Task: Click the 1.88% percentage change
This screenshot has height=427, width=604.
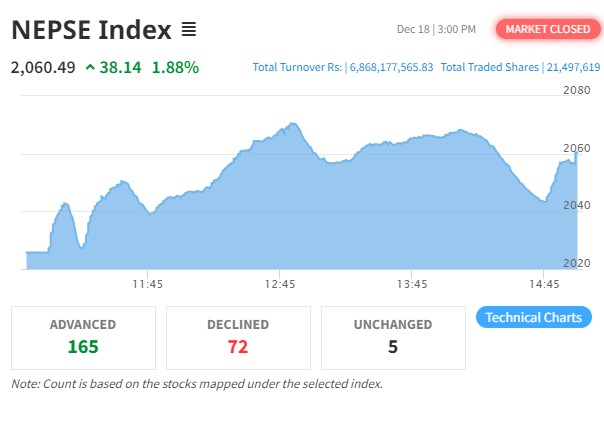Action: coord(175,68)
